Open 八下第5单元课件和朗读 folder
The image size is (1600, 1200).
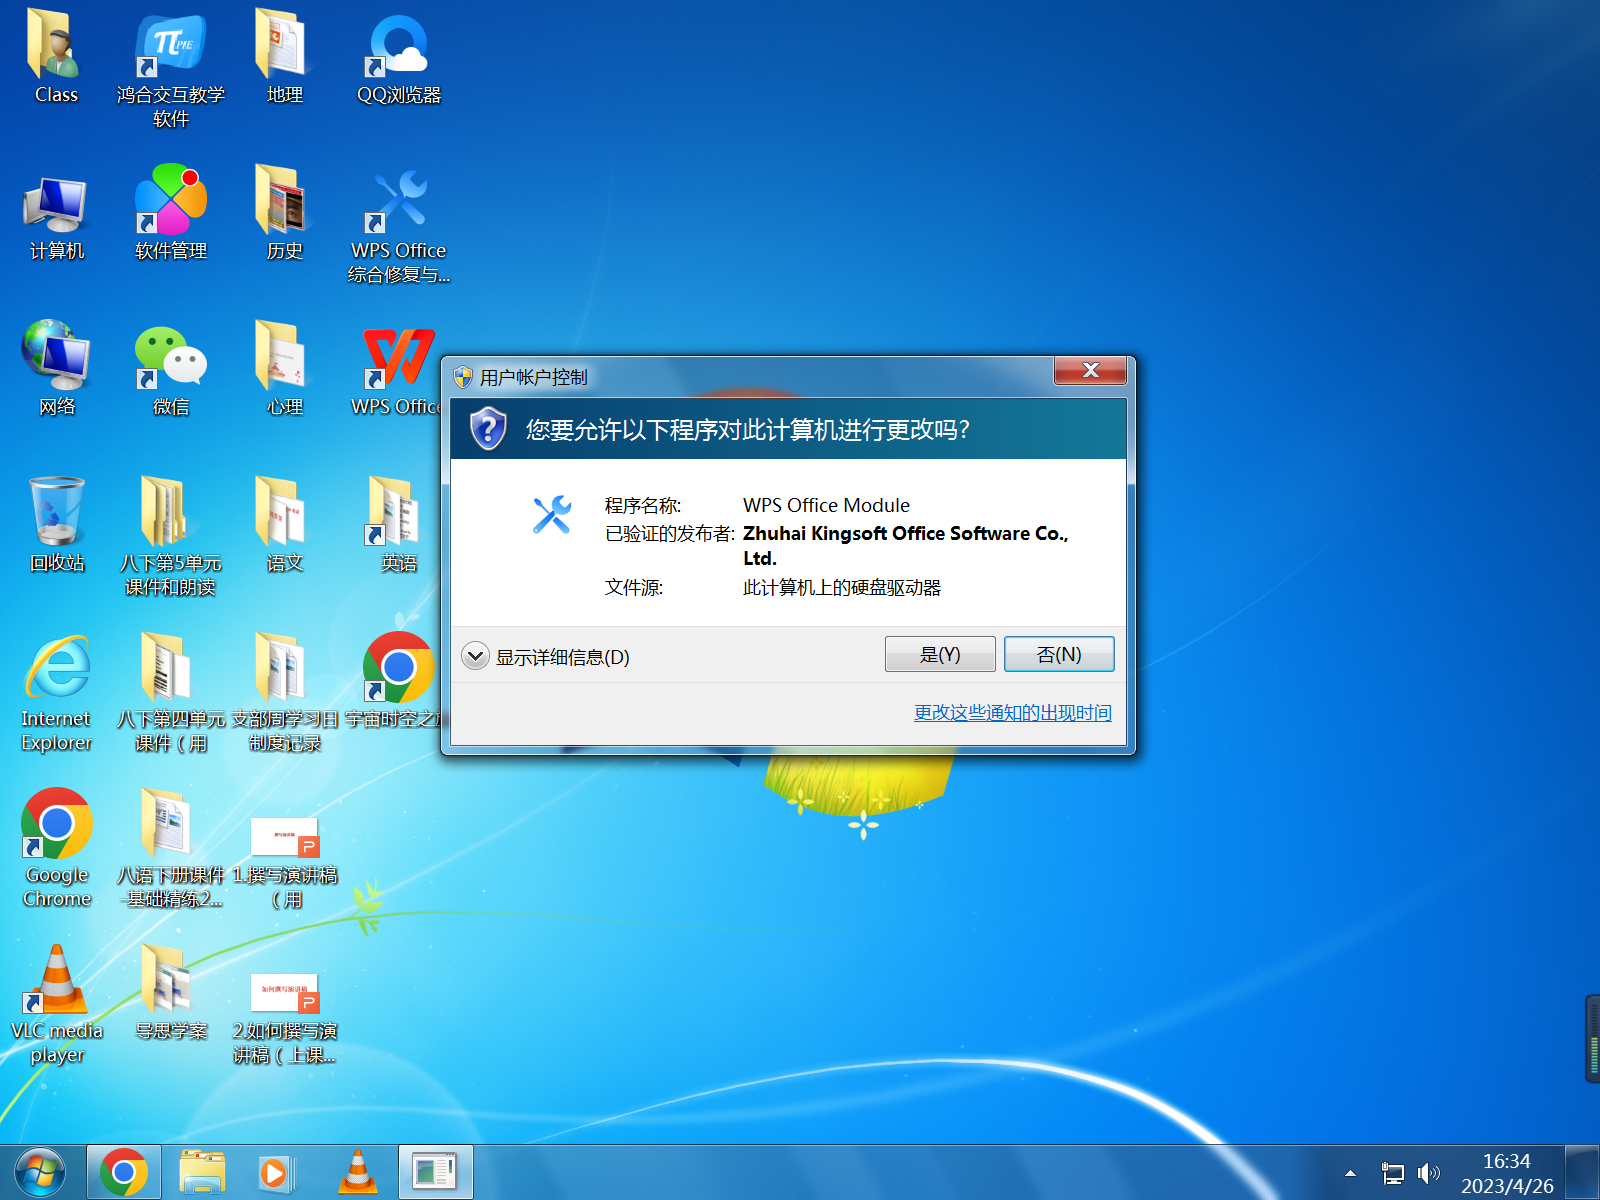tap(171, 535)
